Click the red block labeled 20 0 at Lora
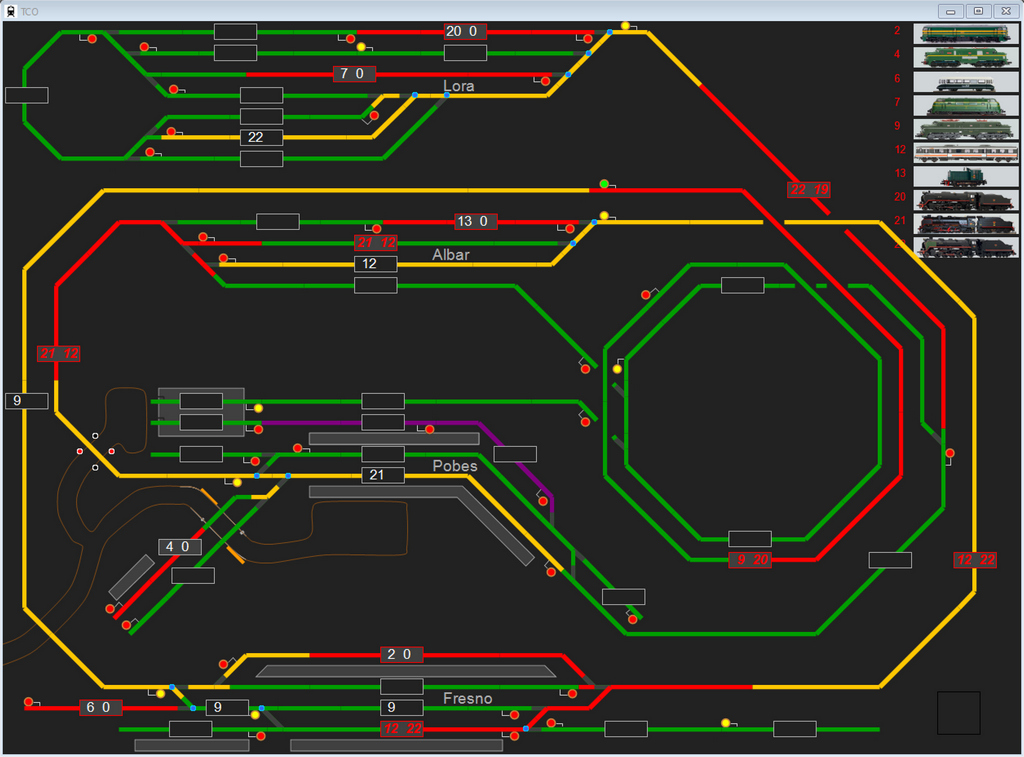 coord(465,32)
